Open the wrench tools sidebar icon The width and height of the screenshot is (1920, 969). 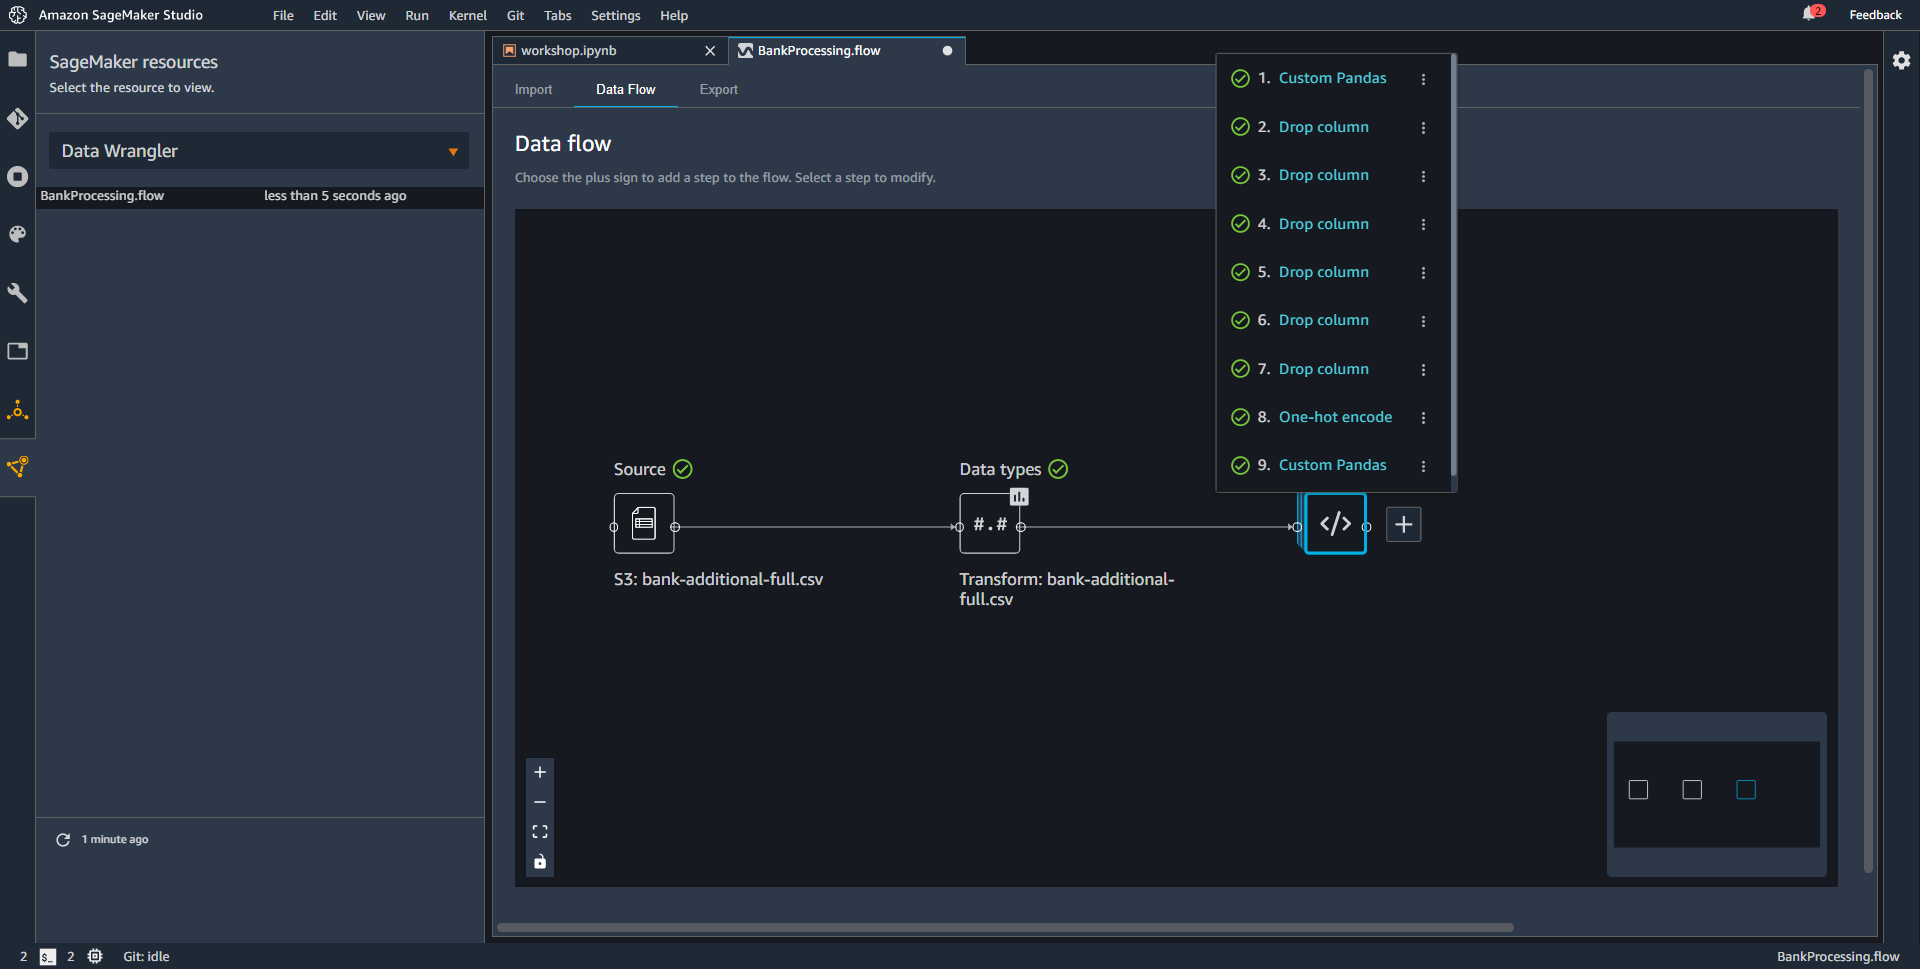click(17, 293)
